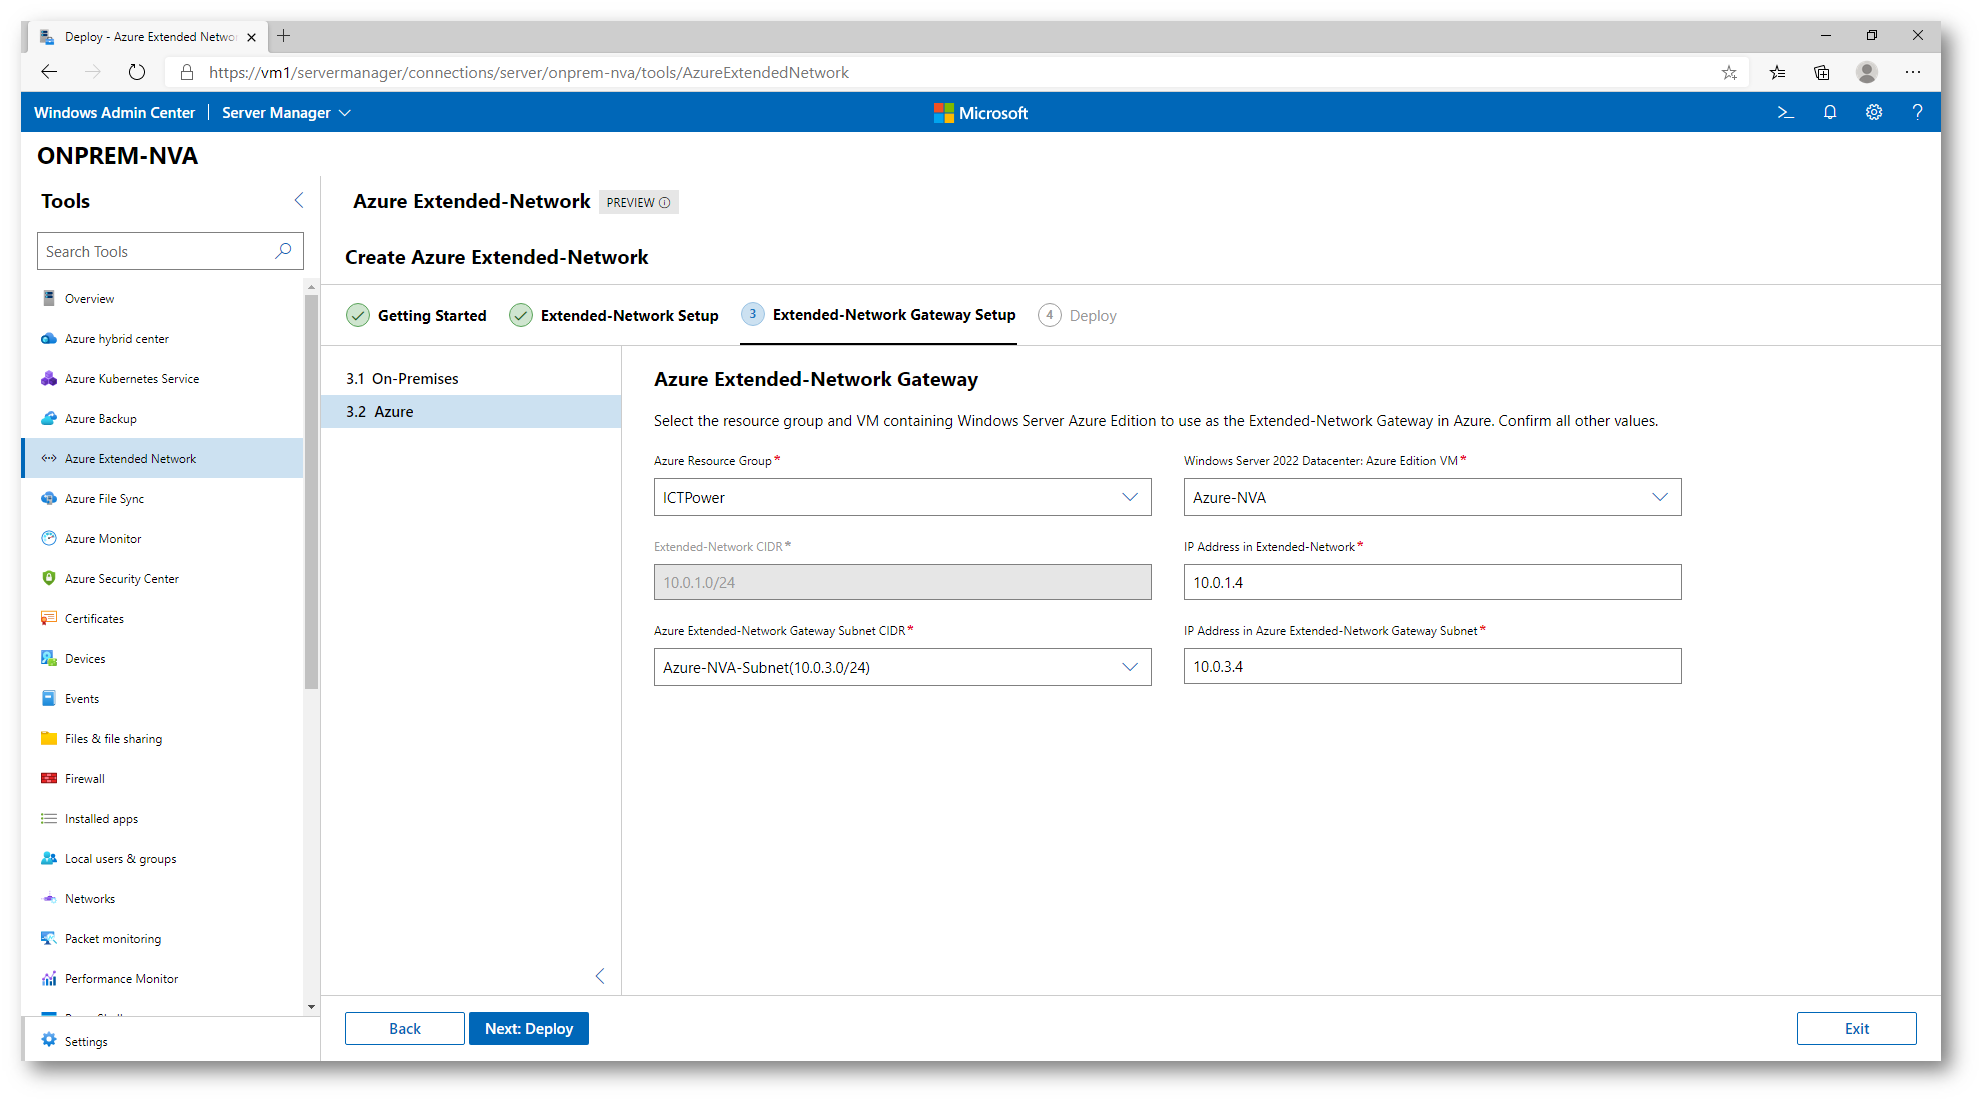Click the Azure Kubernetes Service icon

[49, 378]
